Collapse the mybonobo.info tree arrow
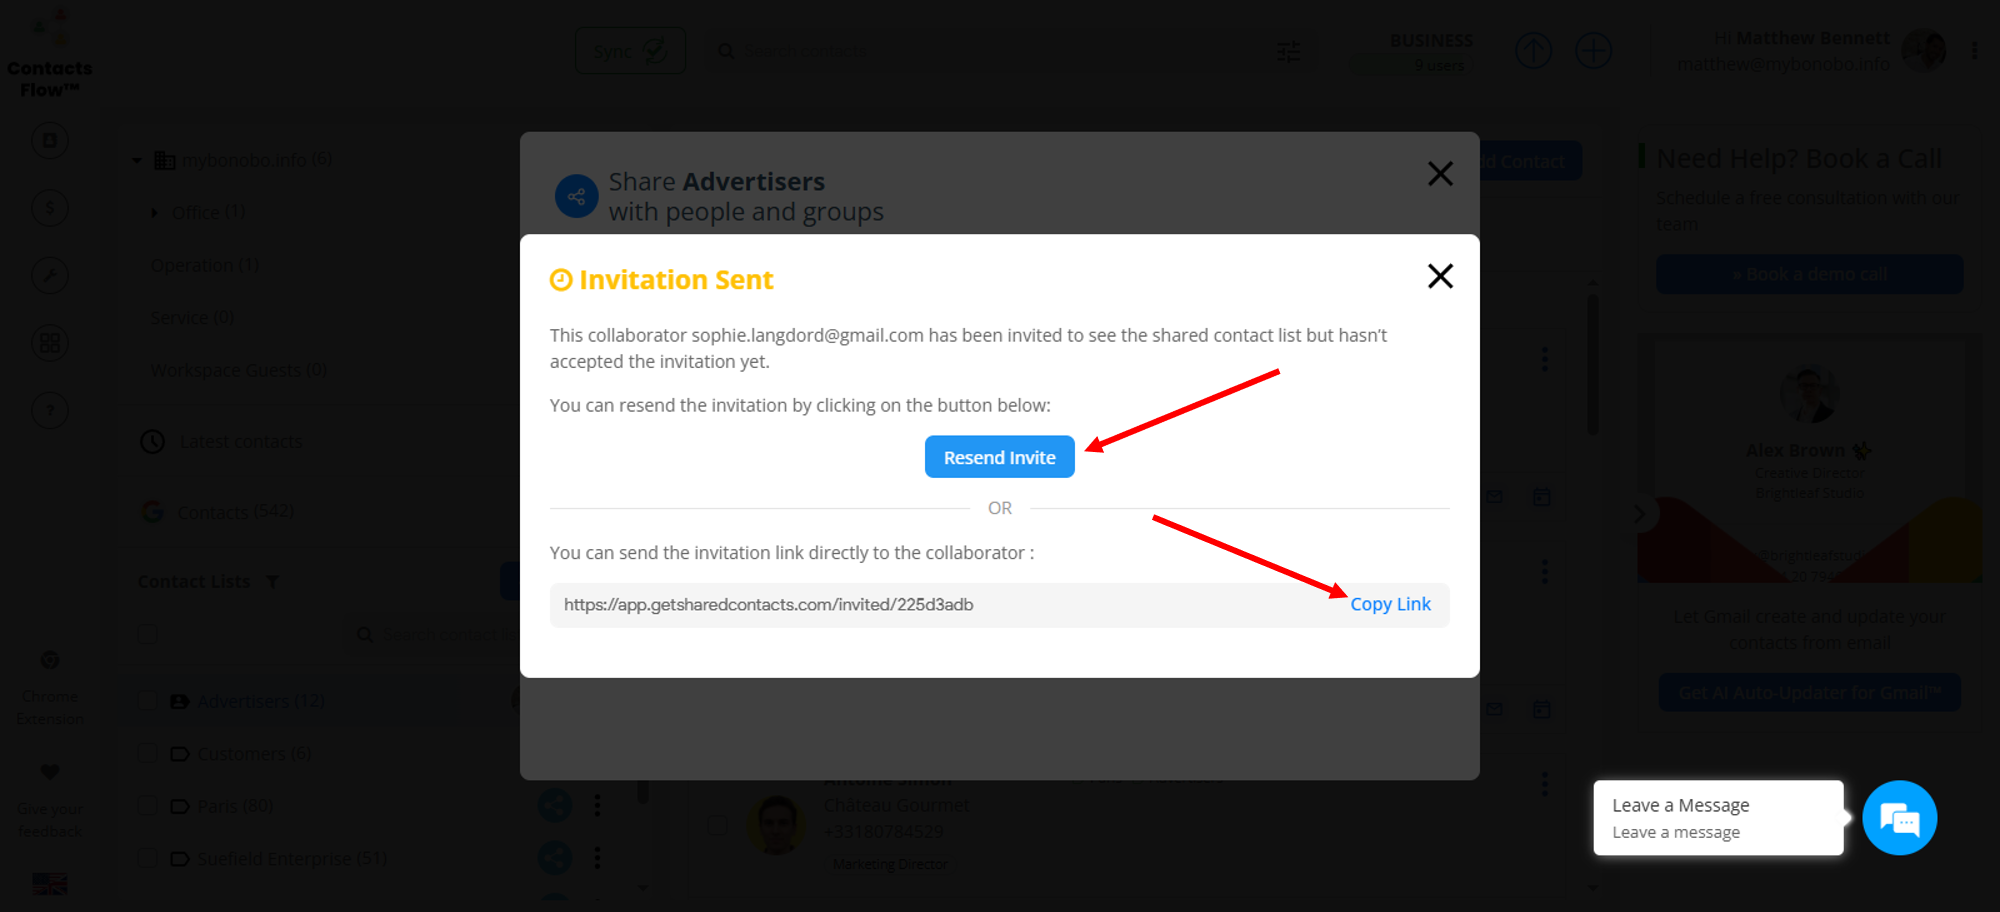 coord(137,160)
